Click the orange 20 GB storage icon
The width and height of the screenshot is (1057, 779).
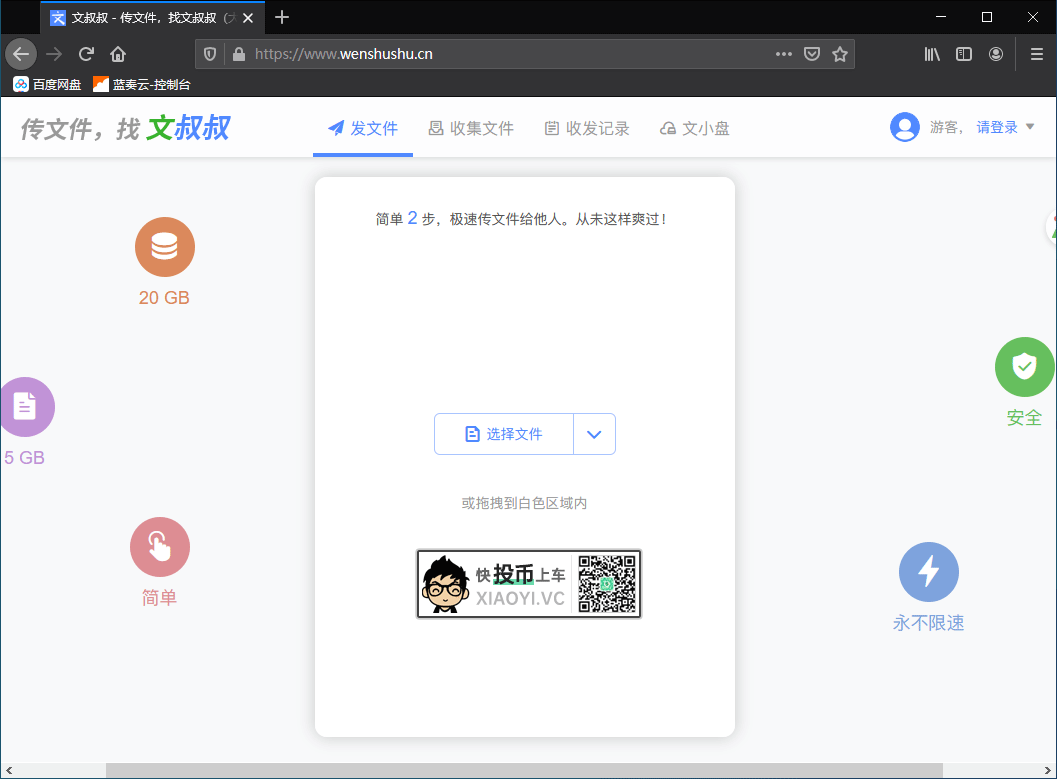click(165, 247)
